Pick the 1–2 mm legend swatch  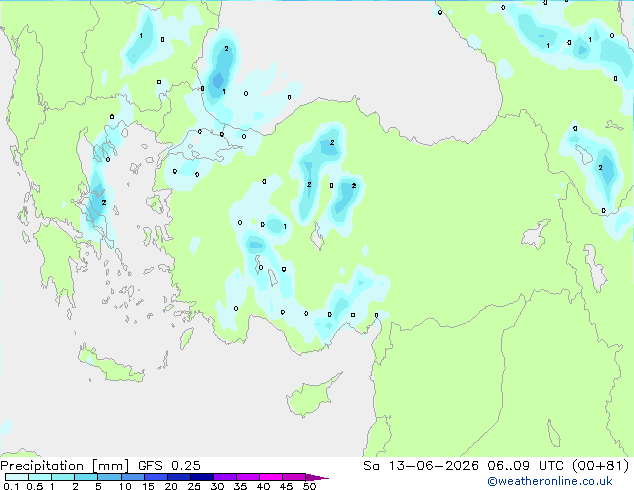point(63,477)
